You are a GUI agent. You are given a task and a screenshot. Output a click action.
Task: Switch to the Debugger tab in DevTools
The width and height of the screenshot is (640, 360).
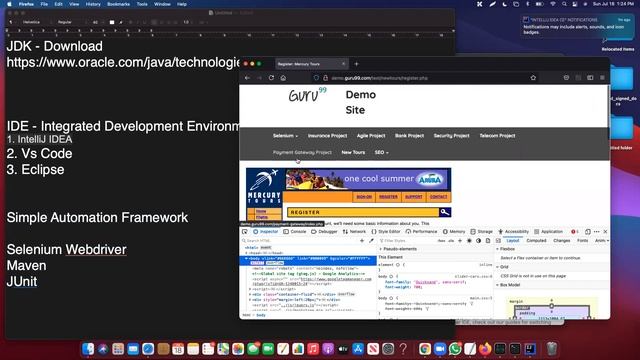324,231
